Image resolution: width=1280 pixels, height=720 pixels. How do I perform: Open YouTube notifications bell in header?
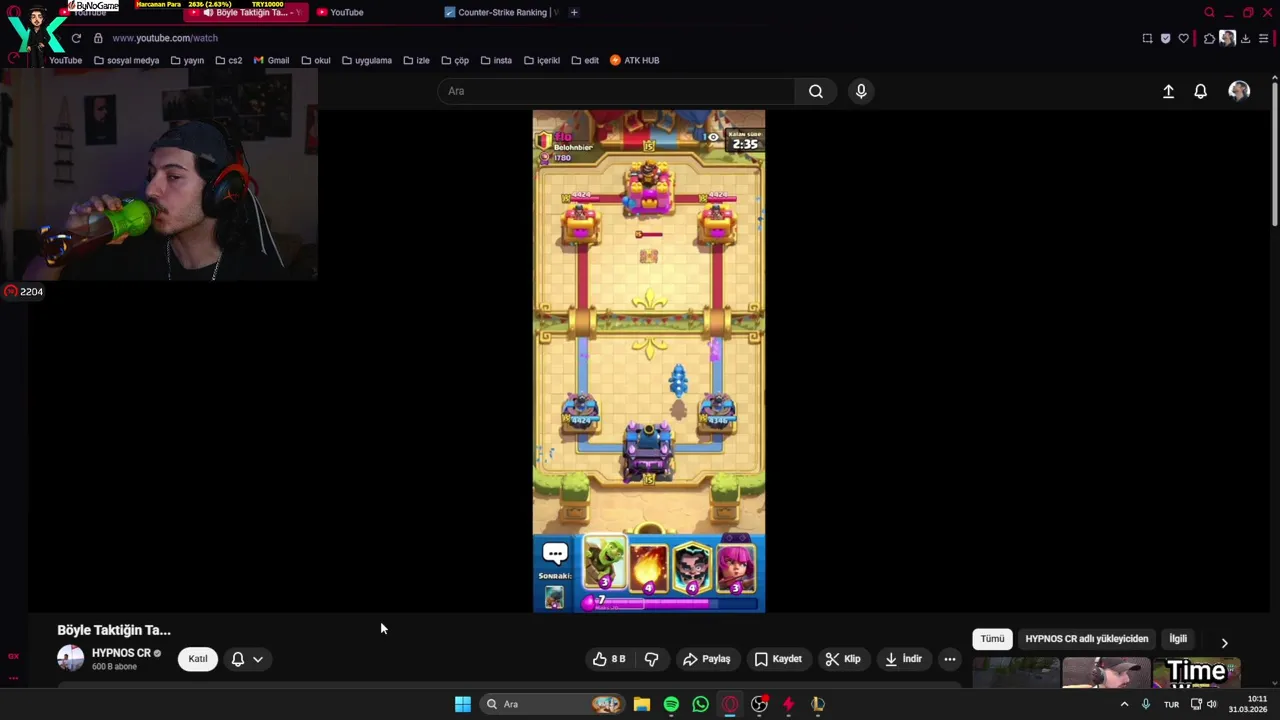[x=1201, y=91]
